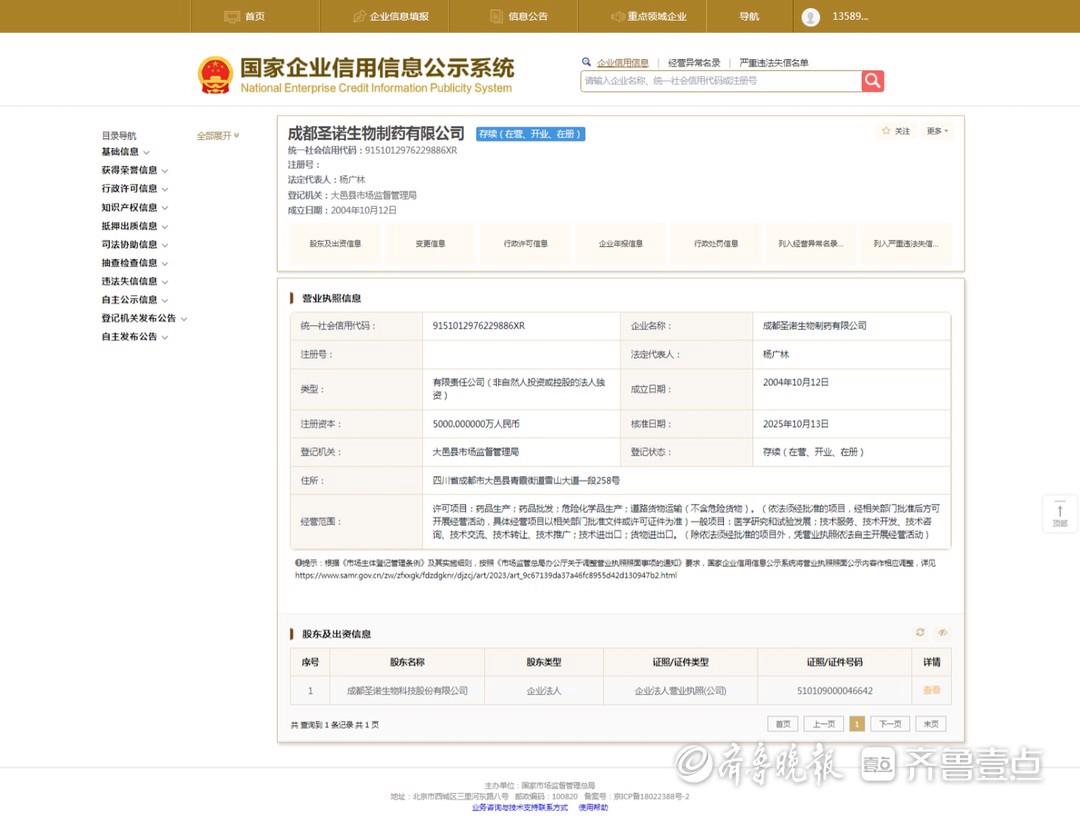
Task: Click the refresh icon in 股东及出资信息 section
Action: click(x=920, y=632)
